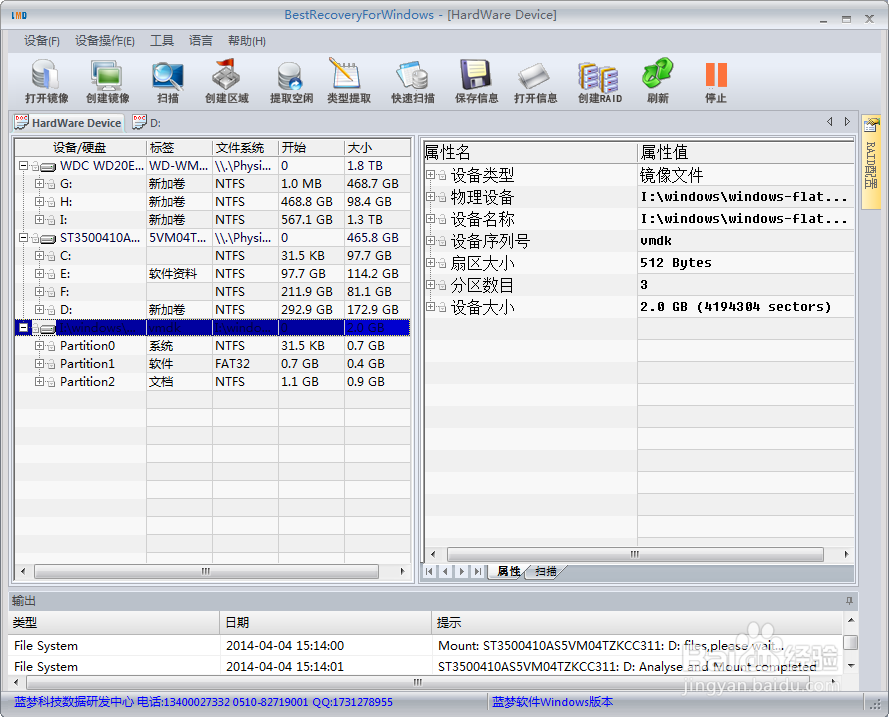The height and width of the screenshot is (717, 889).
Task: Open image with 打开镜像 toolbar icon
Action: [x=46, y=82]
